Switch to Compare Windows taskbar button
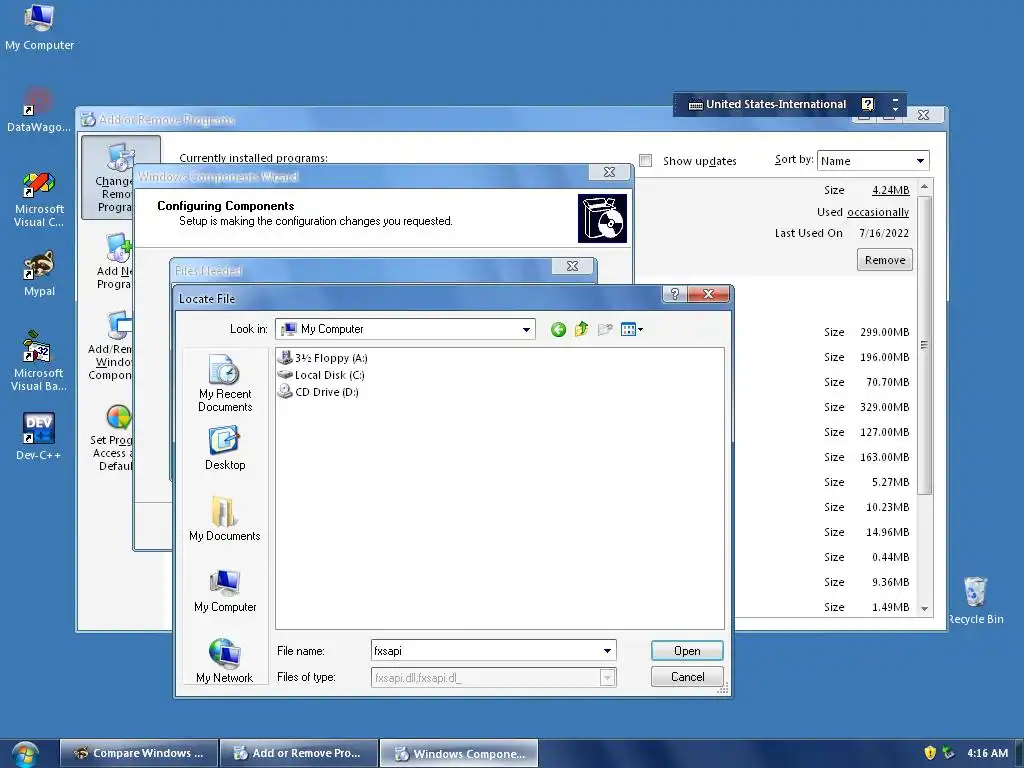 tap(138, 753)
